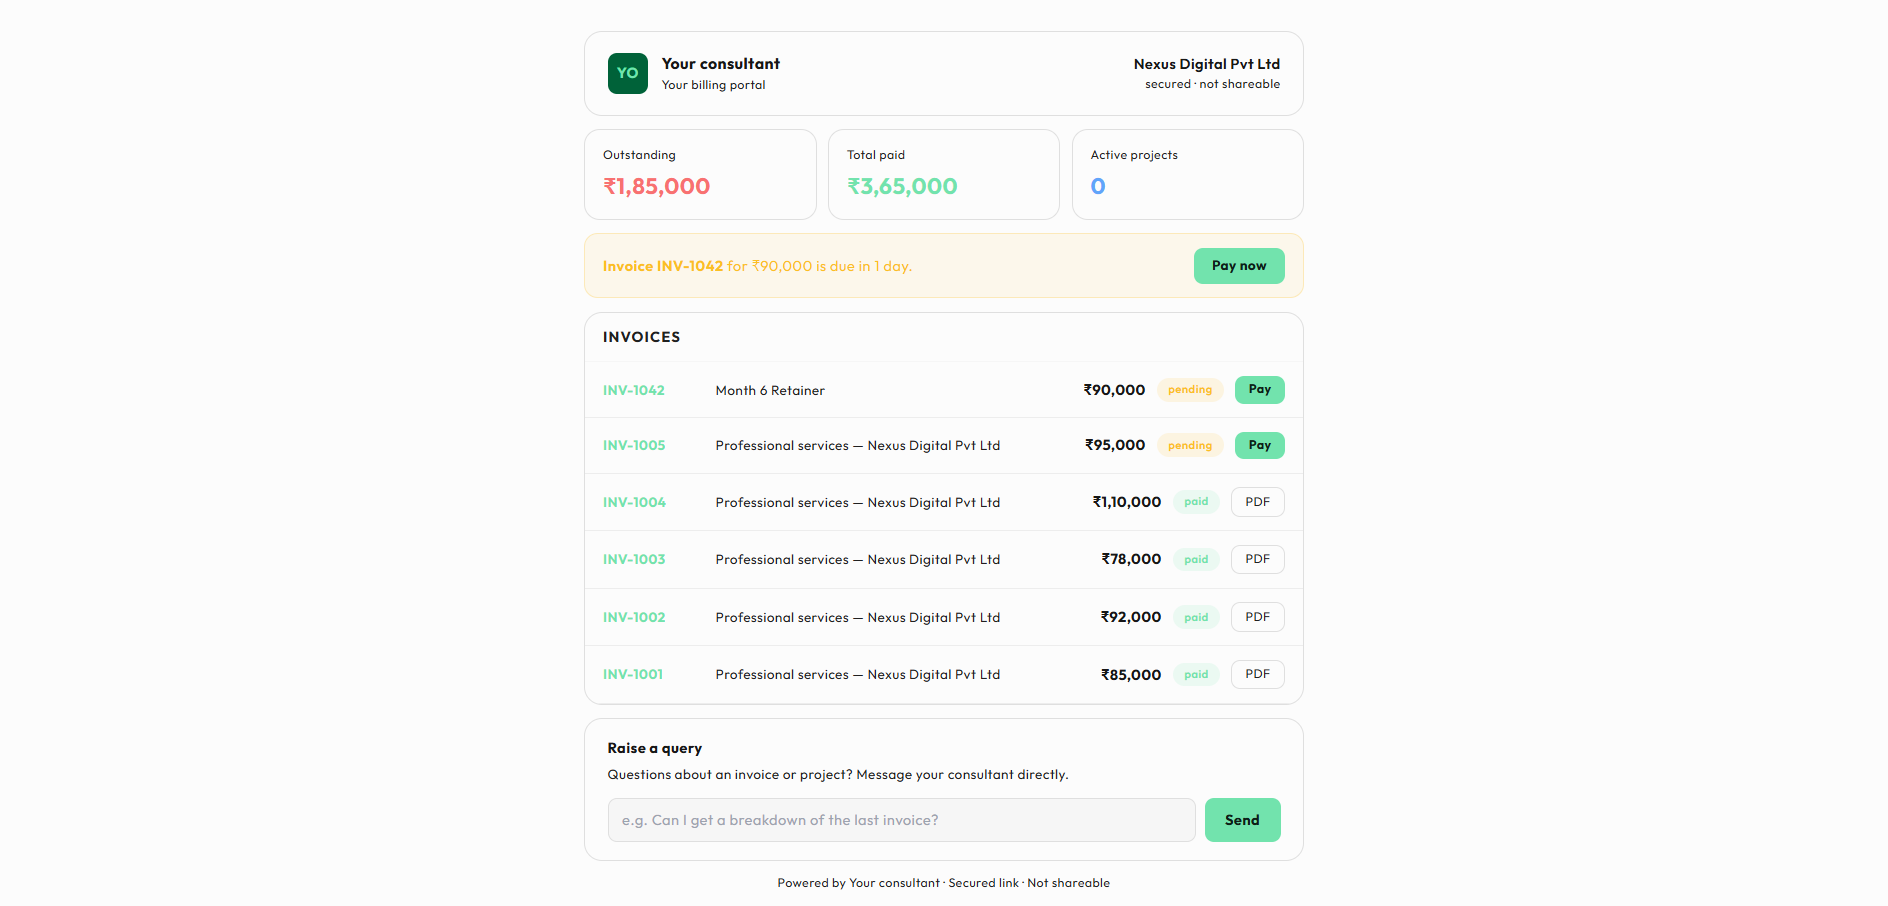Download PDF for invoice INV-1004

(x=1257, y=502)
